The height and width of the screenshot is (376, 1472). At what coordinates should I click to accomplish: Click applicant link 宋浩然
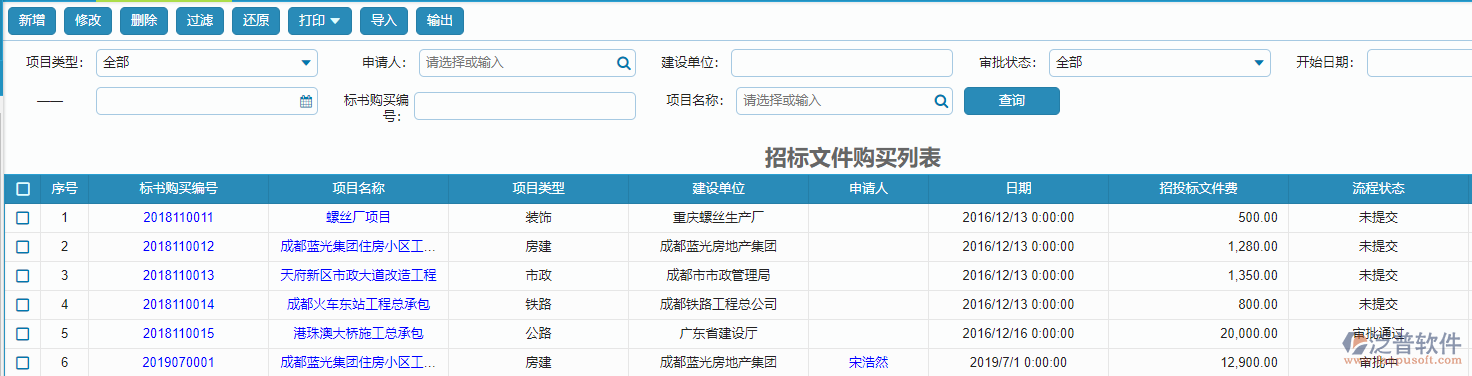click(x=868, y=362)
